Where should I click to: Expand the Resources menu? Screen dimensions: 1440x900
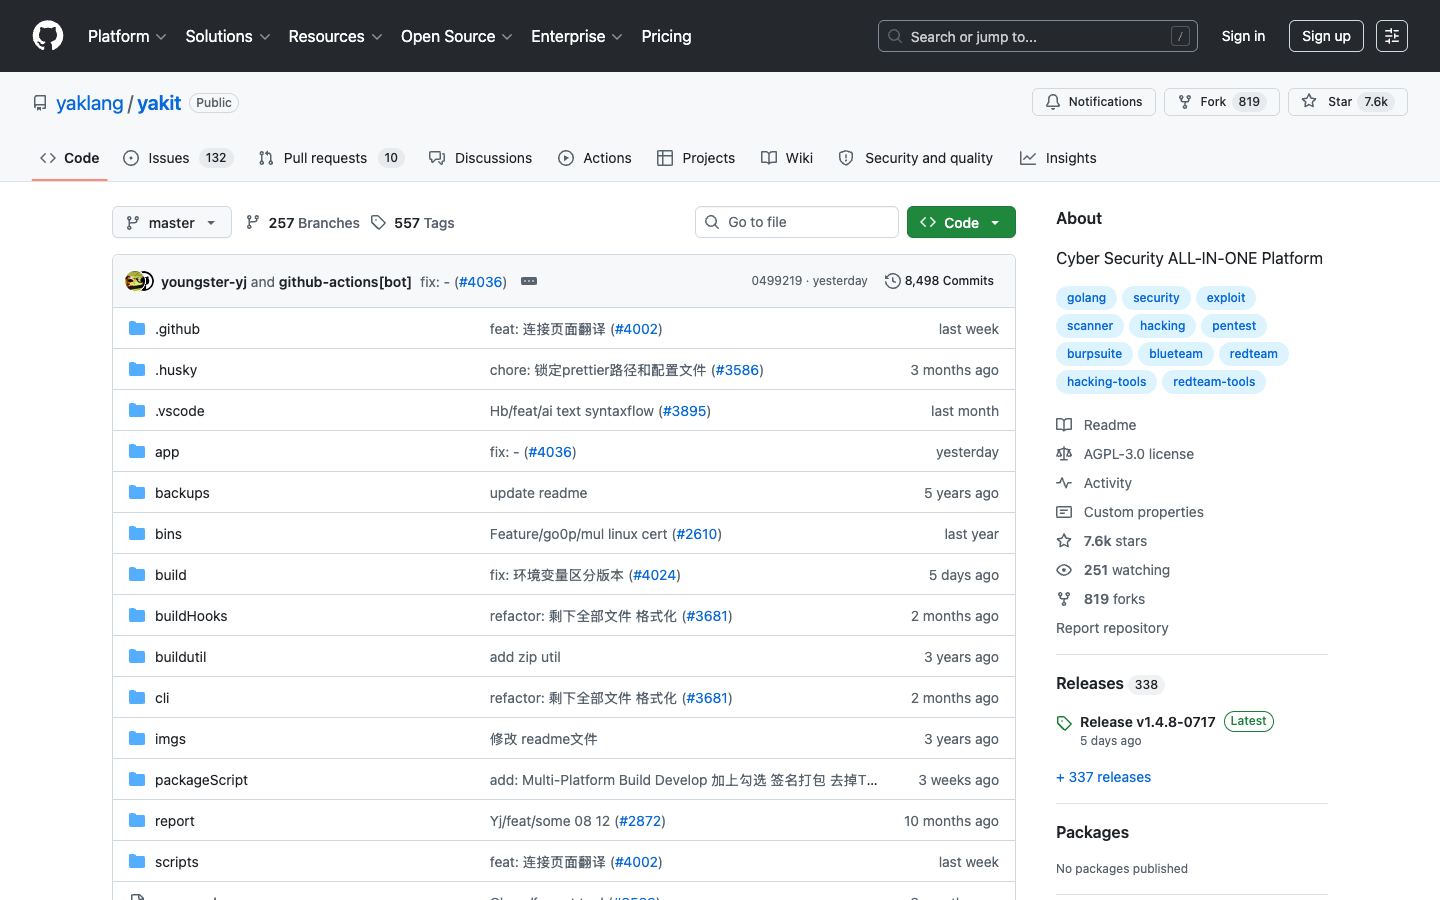(x=335, y=36)
